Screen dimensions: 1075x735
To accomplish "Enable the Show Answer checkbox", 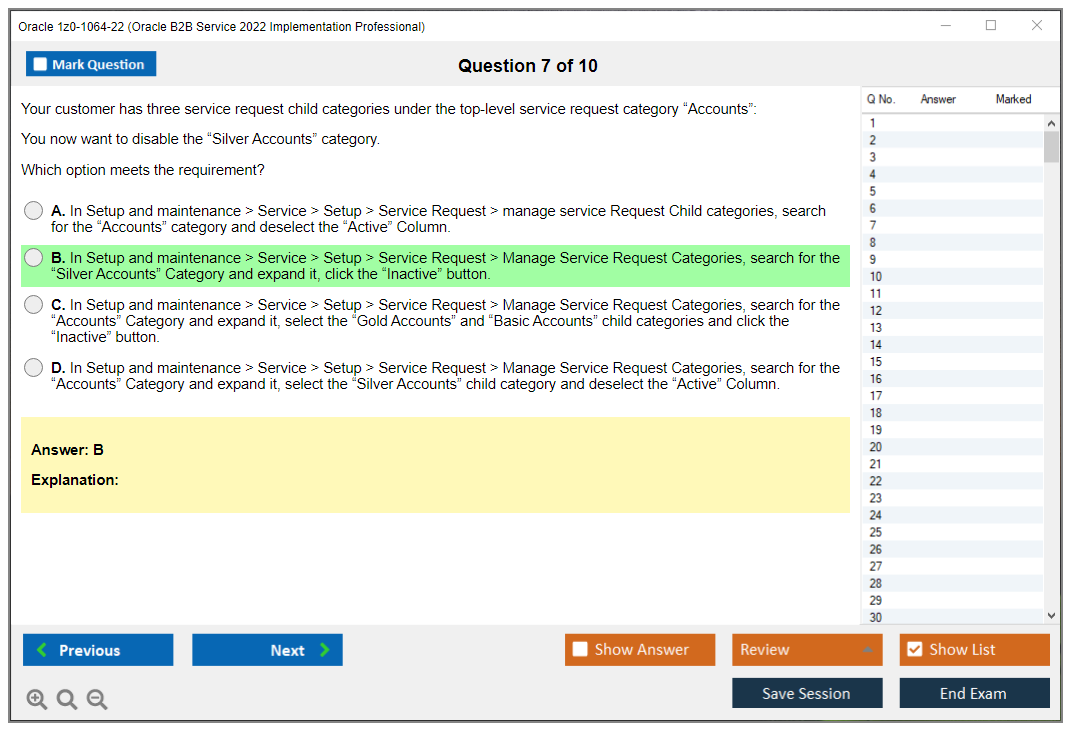I will coord(580,650).
